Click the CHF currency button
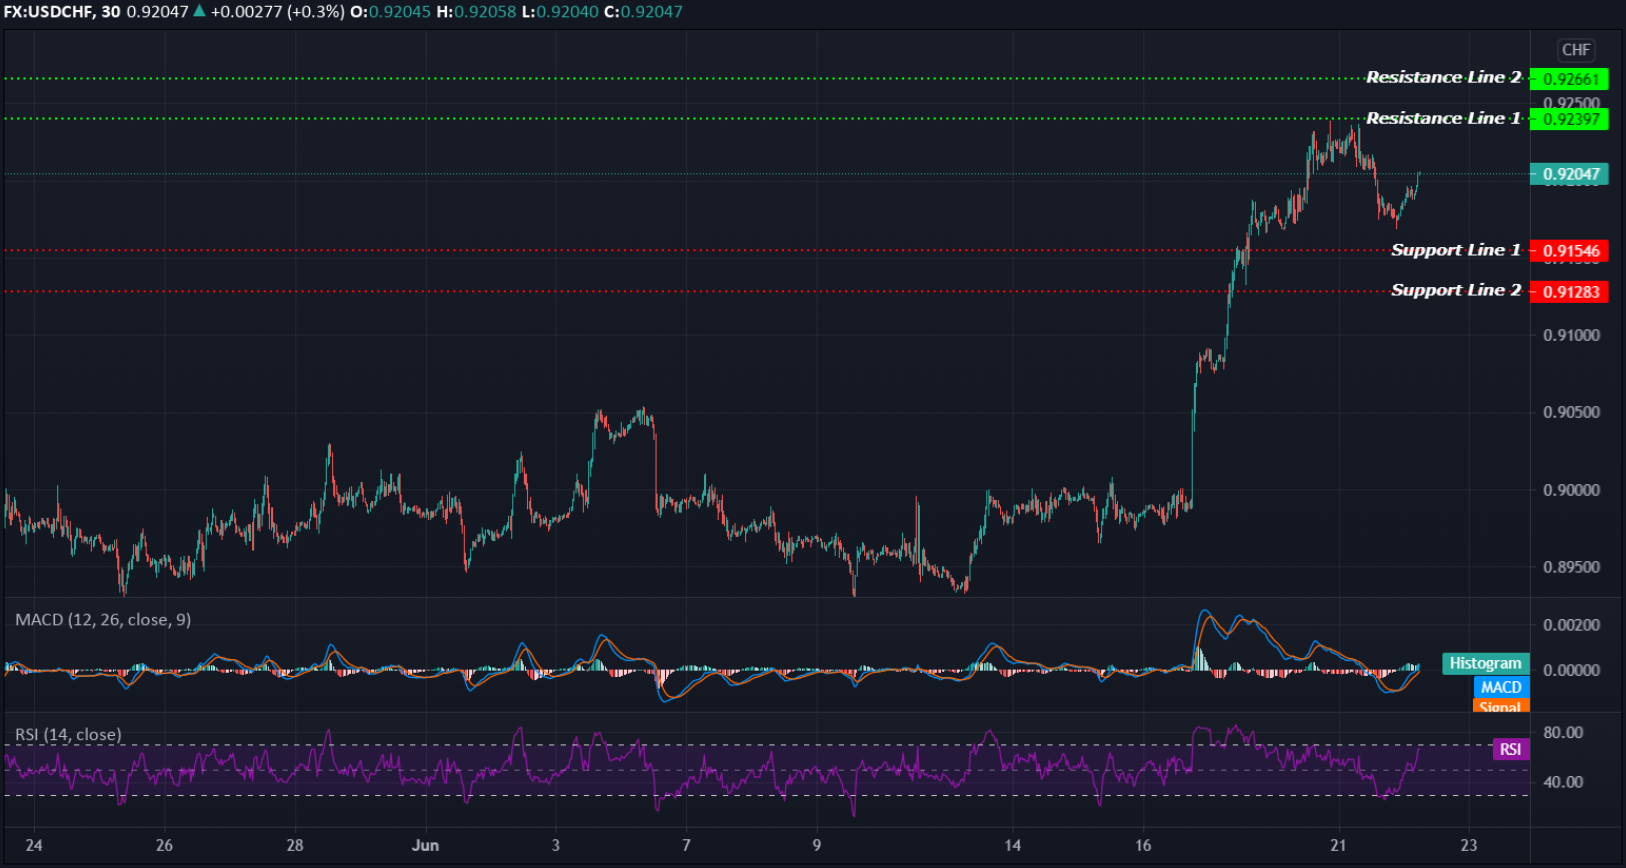 (1576, 50)
